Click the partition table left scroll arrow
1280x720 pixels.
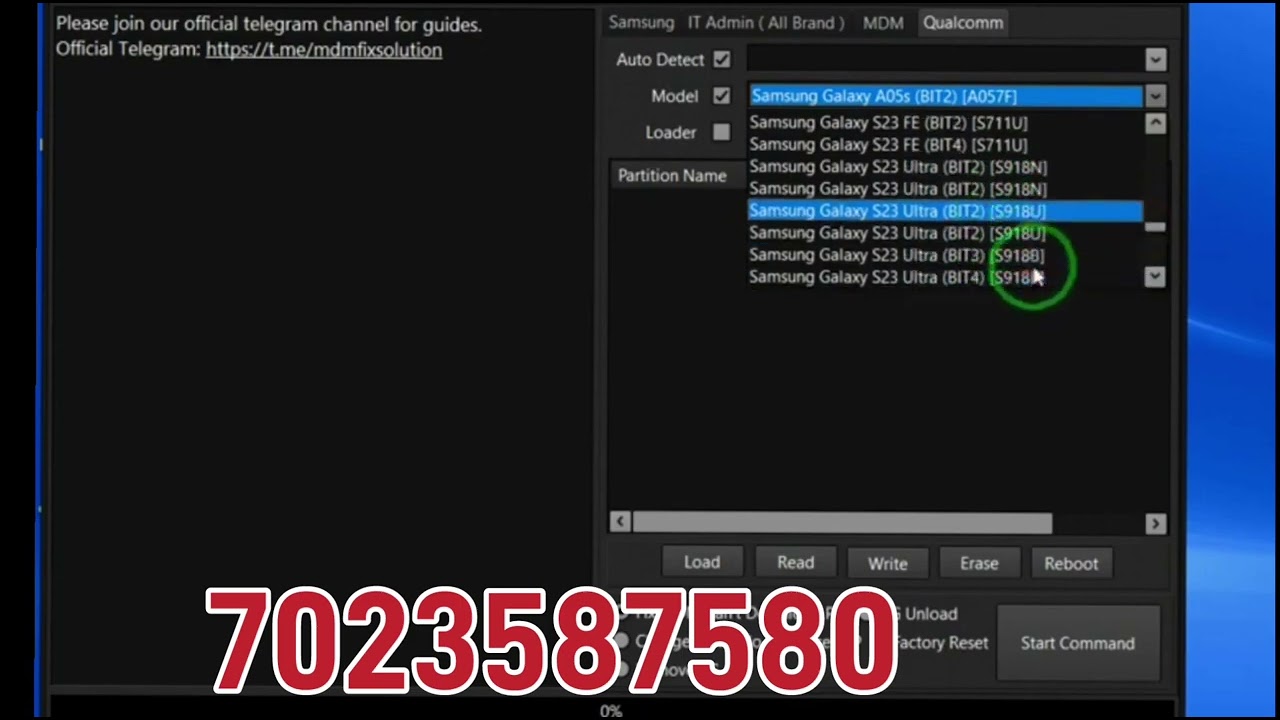click(x=620, y=523)
